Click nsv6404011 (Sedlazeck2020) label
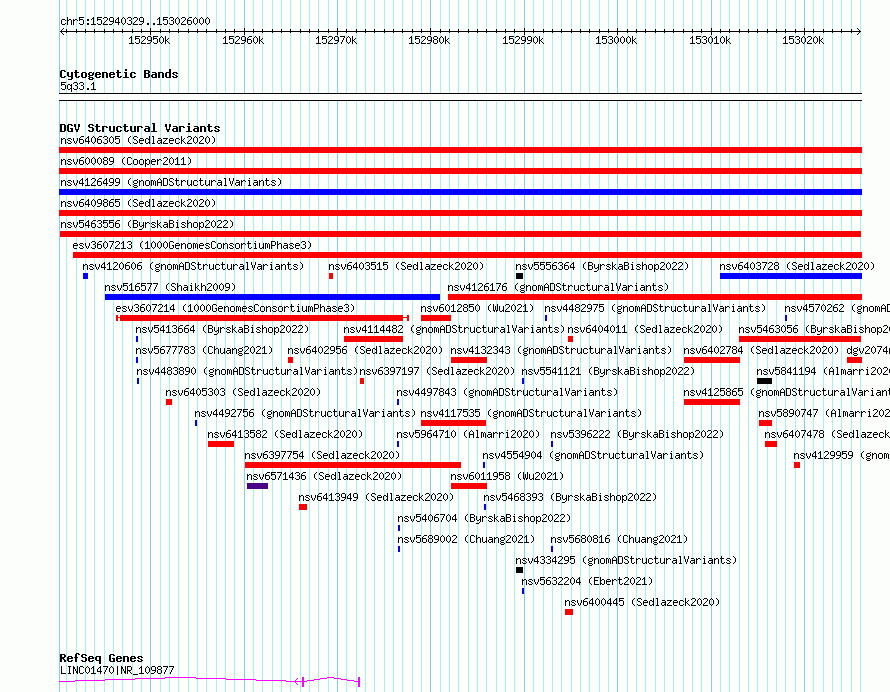890x692 pixels. [x=645, y=329]
